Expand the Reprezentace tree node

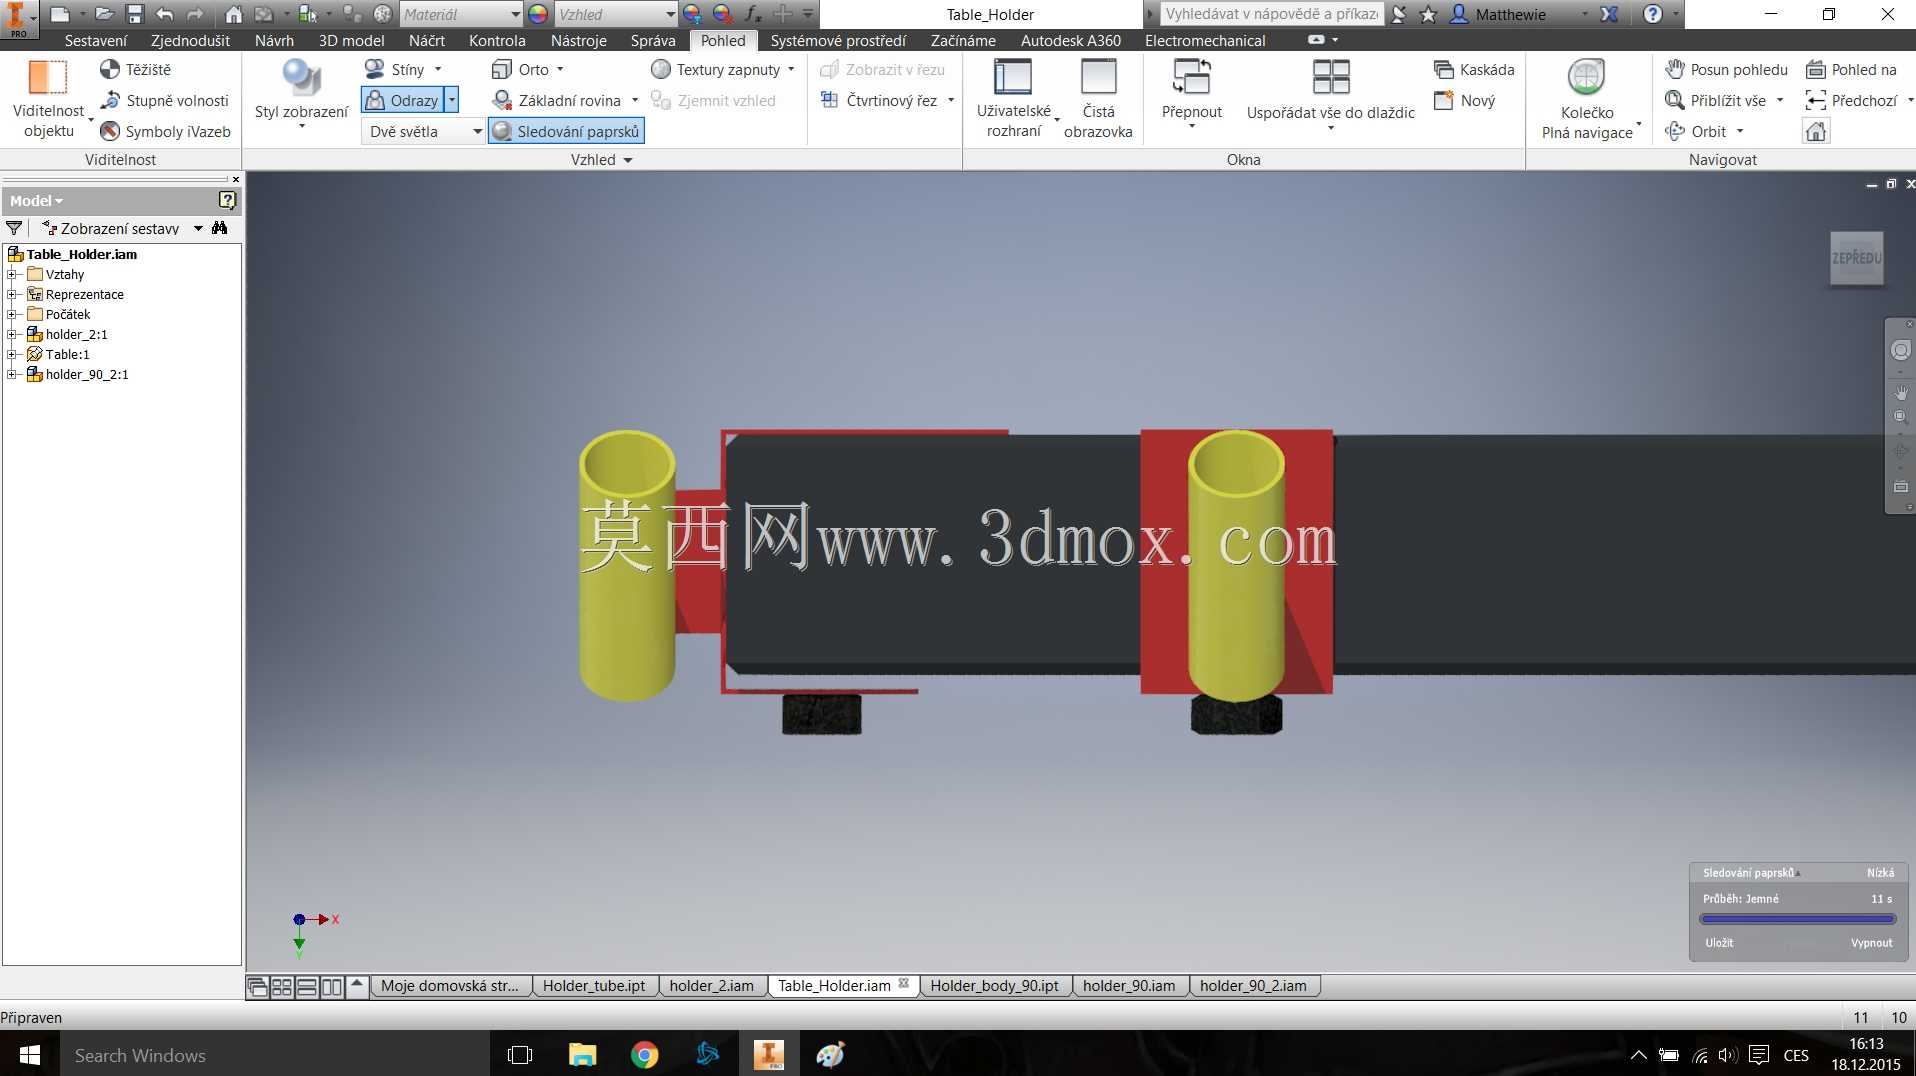(12, 294)
